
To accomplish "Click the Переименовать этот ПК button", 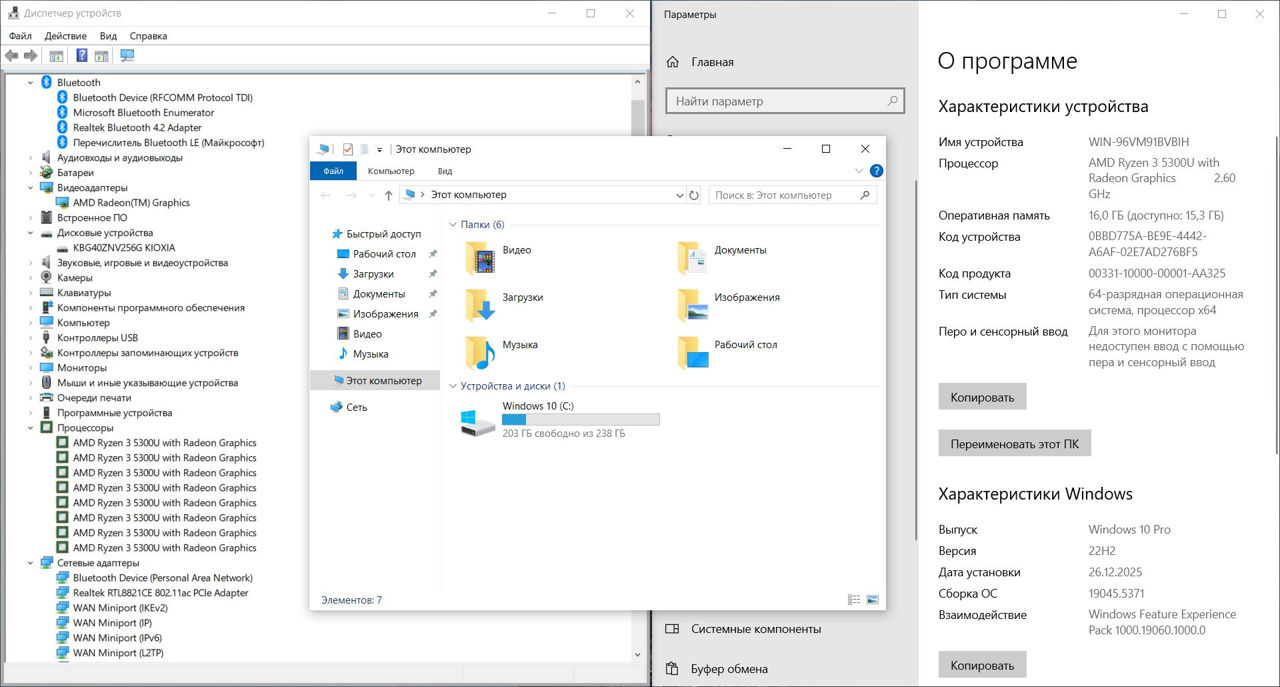I will click(1014, 443).
